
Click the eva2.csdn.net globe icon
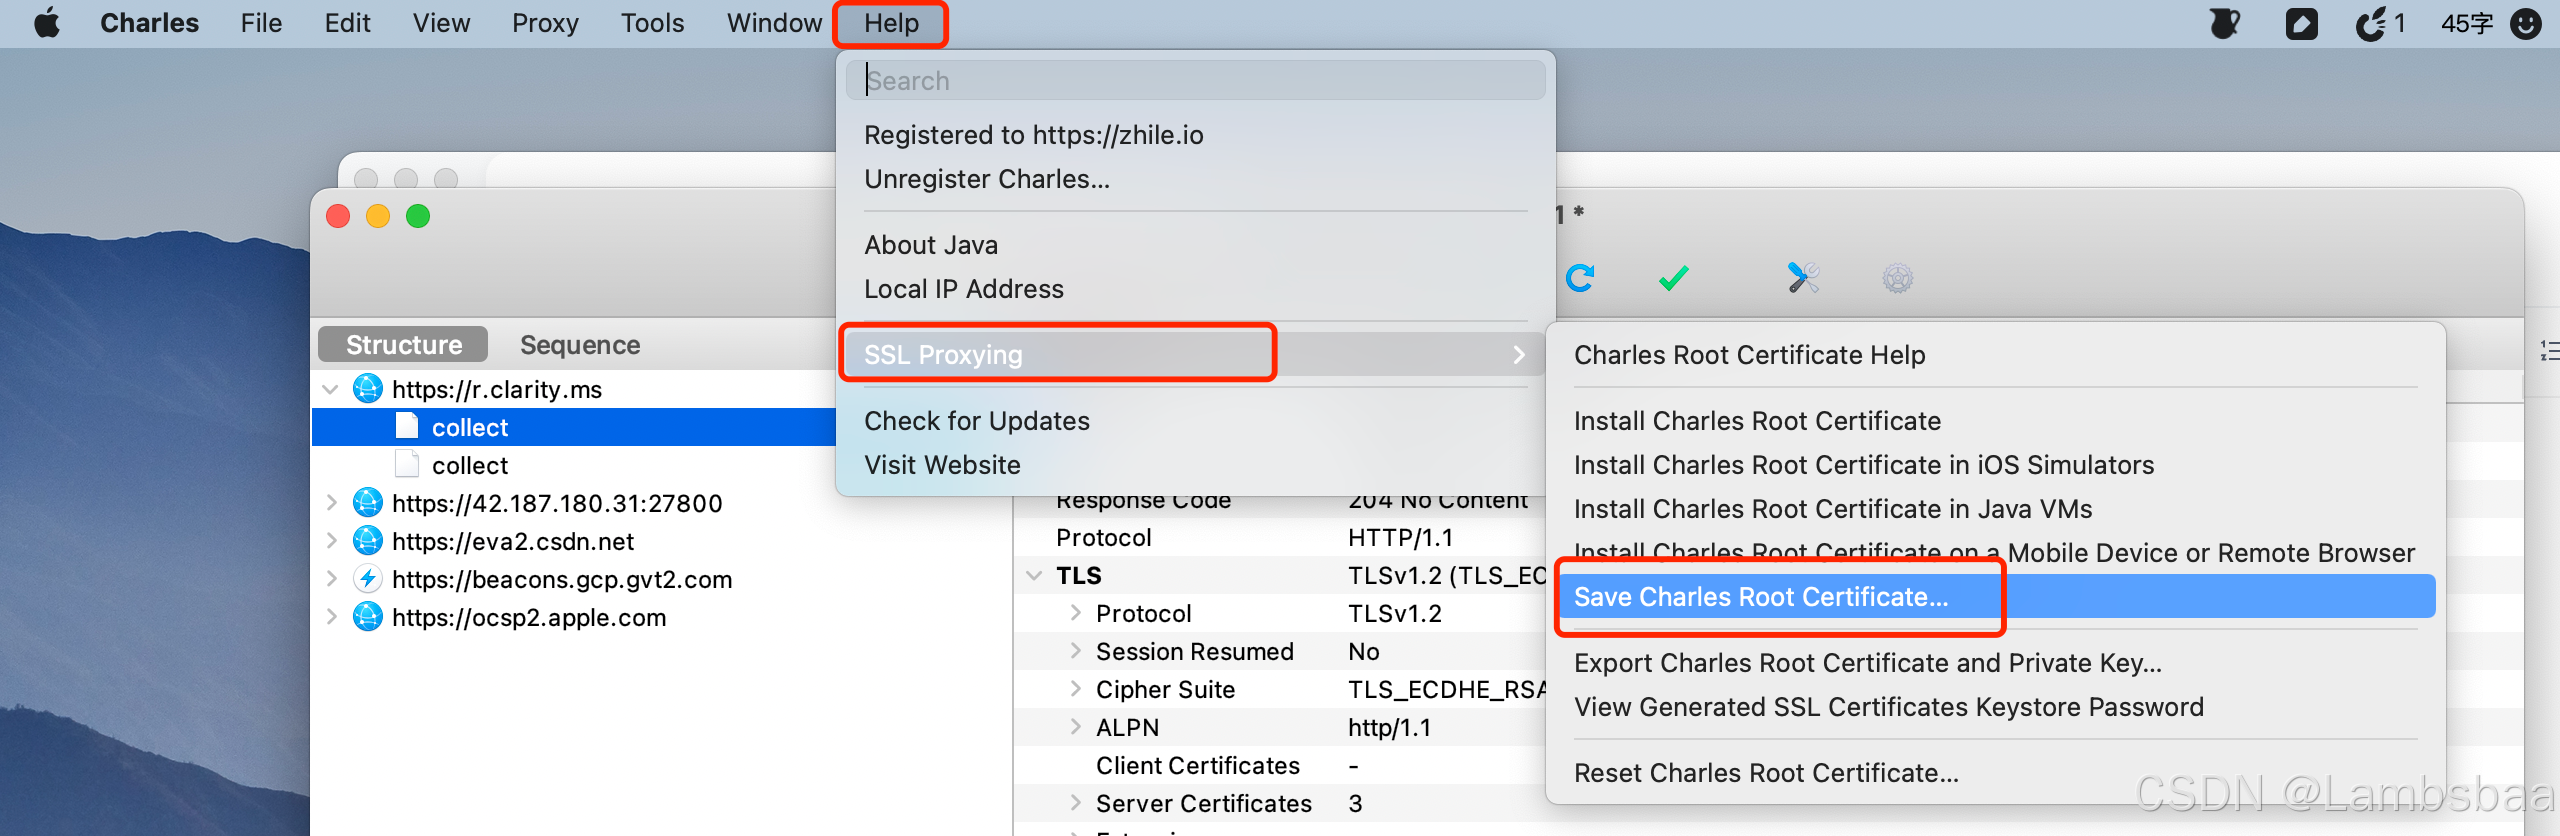pyautogui.click(x=368, y=540)
